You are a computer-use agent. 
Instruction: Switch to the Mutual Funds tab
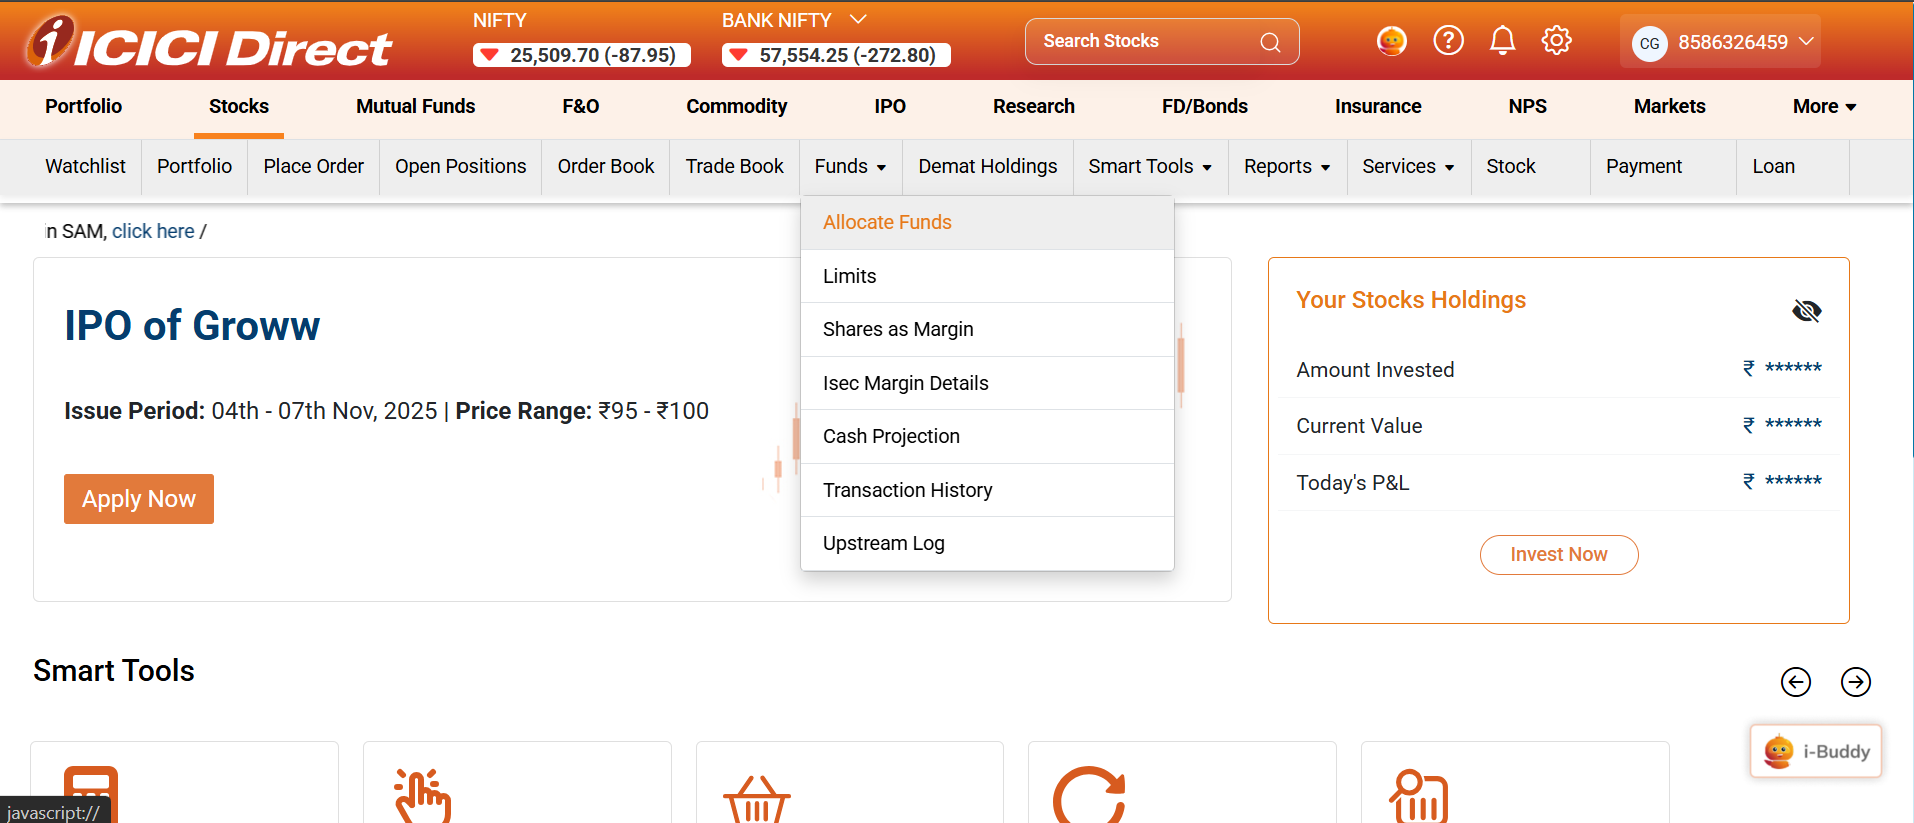[x=415, y=107]
